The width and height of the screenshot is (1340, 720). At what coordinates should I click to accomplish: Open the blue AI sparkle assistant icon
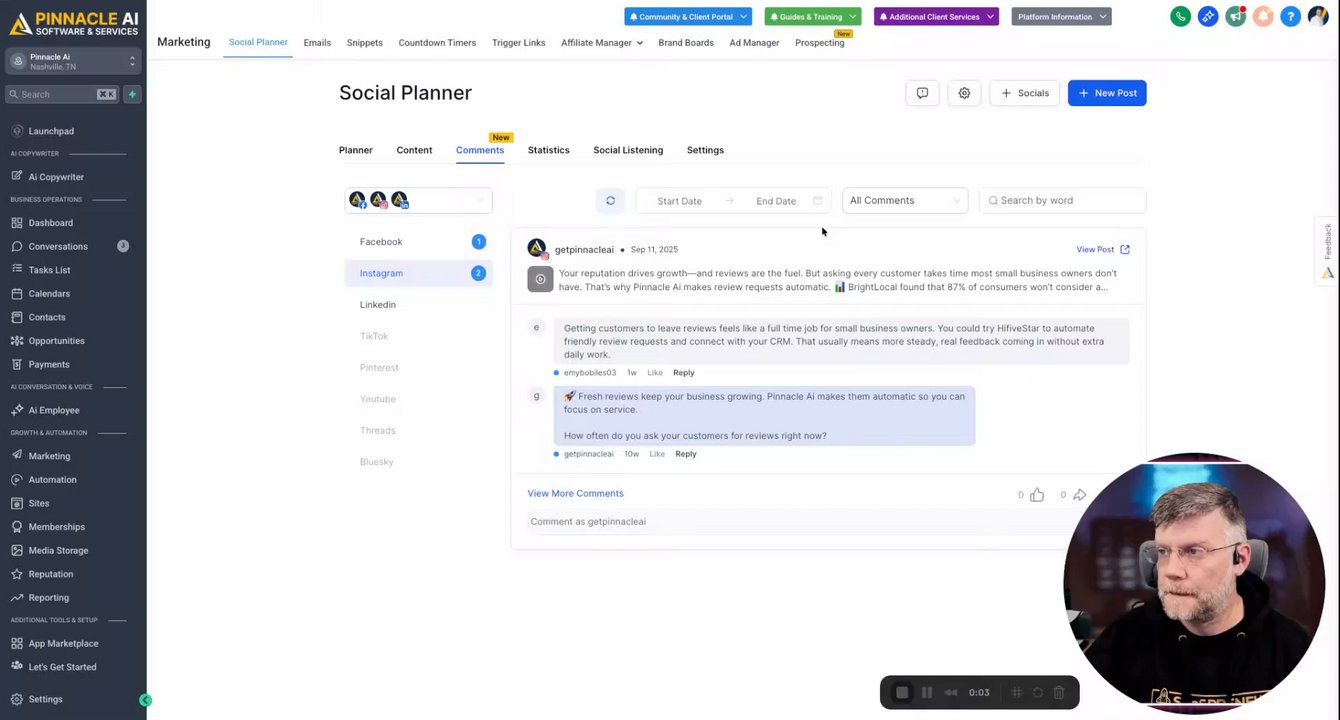point(1208,16)
